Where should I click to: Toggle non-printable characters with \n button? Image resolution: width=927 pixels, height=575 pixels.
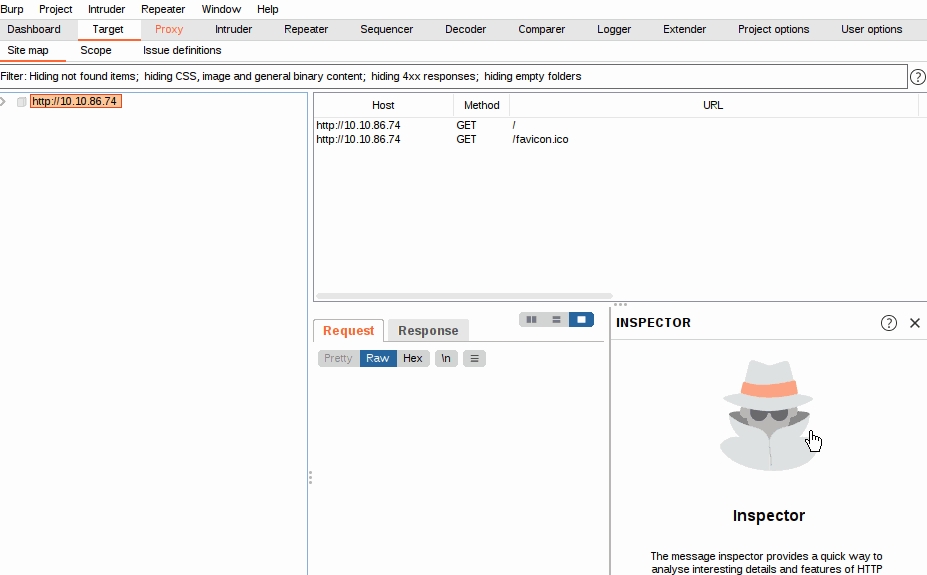point(446,358)
